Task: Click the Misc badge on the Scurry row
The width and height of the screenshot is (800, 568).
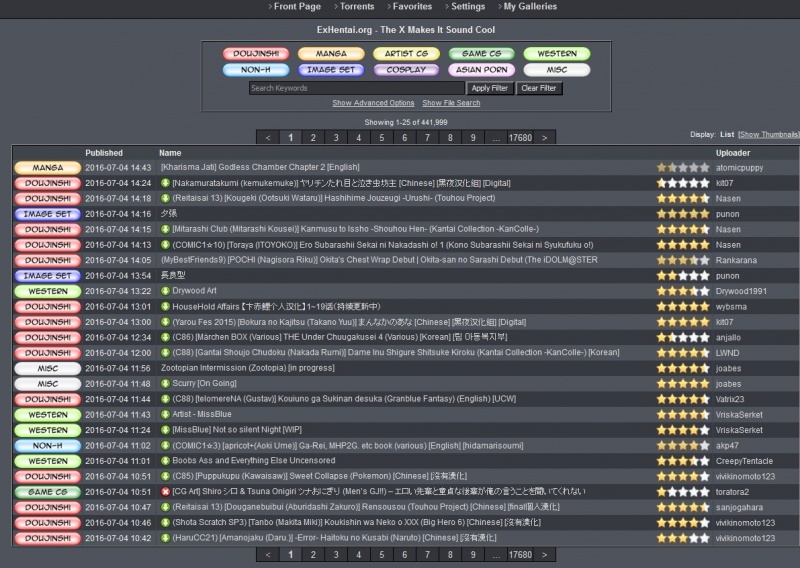Action: click(47, 384)
